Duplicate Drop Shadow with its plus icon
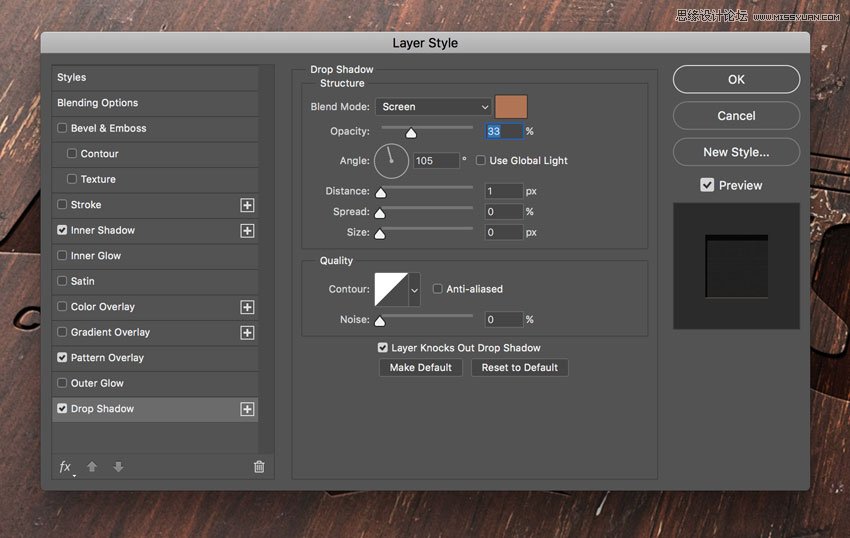This screenshot has height=538, width=850. click(x=247, y=409)
